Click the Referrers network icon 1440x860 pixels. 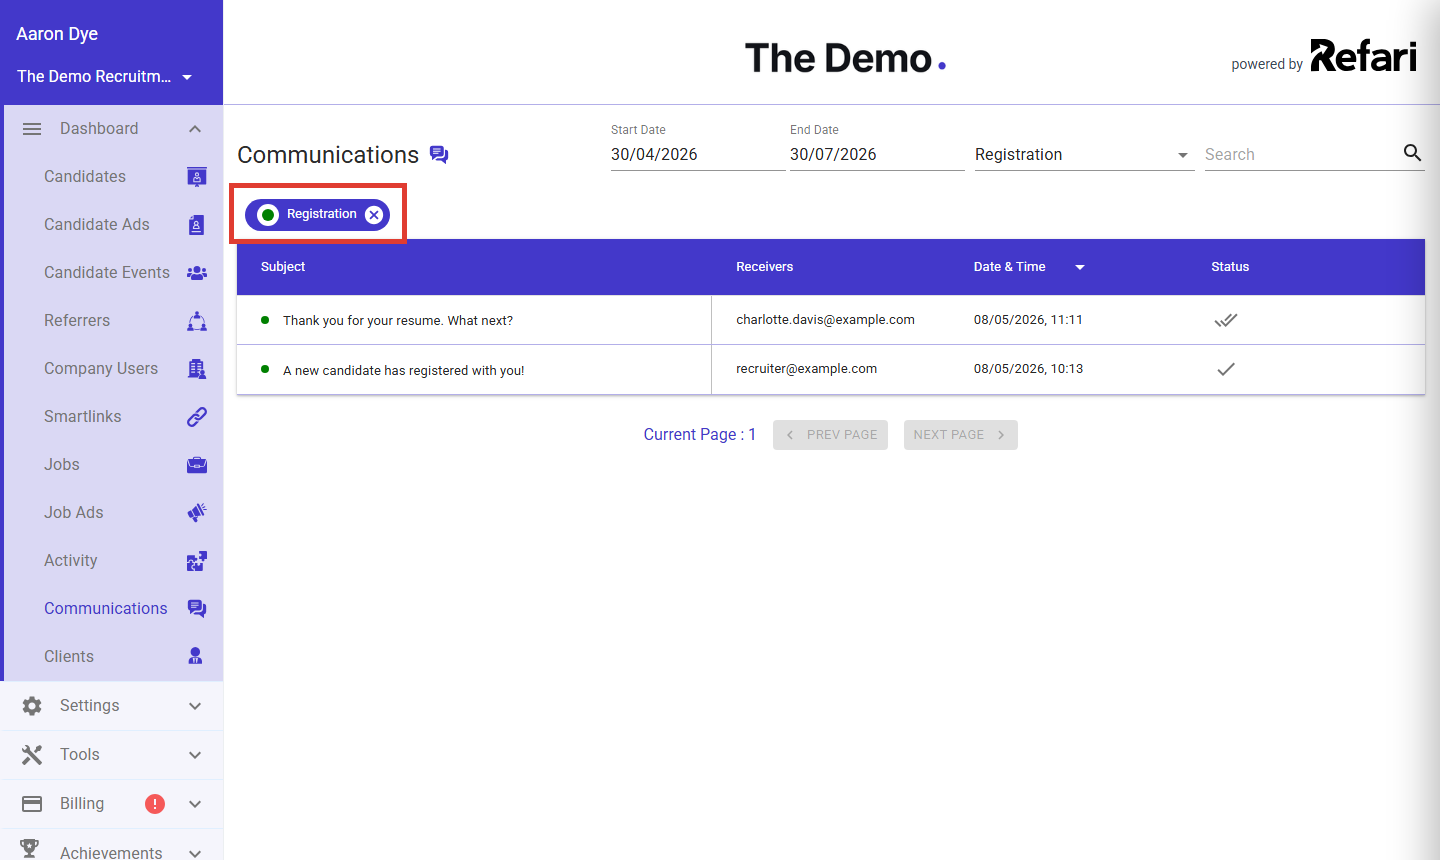197,321
